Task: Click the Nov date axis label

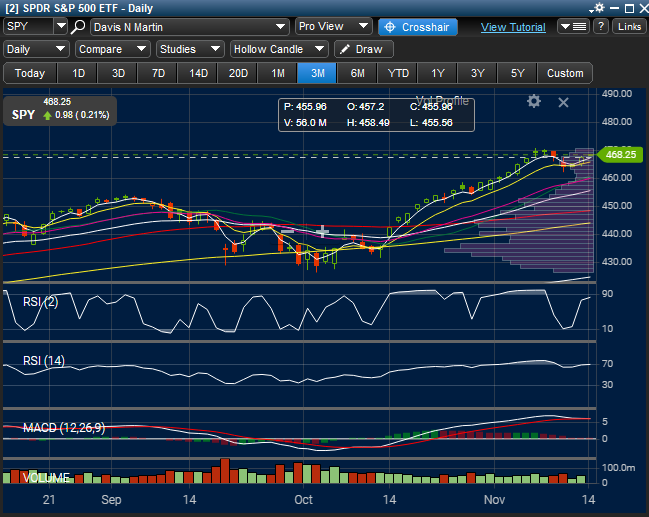Action: [494, 500]
